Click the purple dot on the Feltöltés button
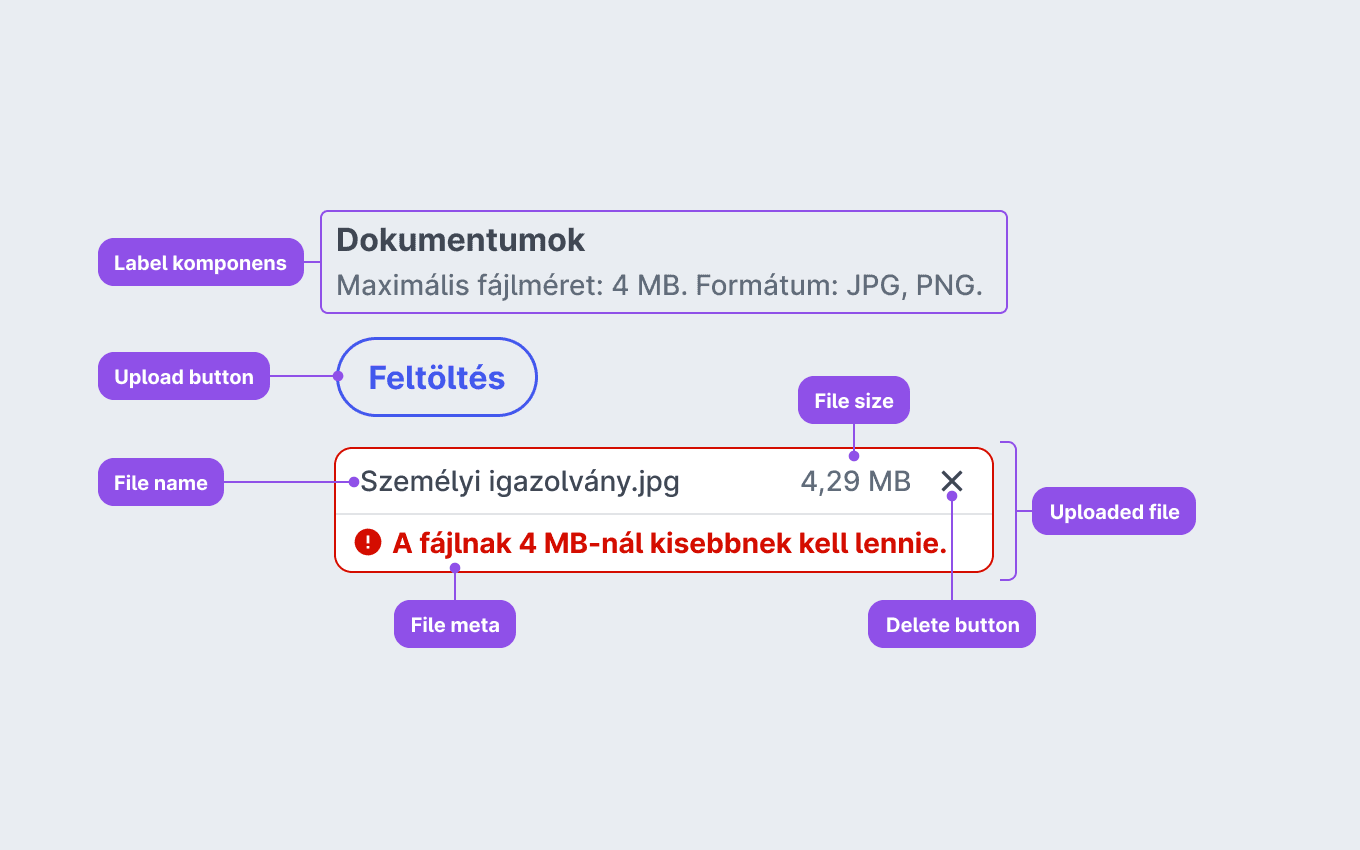 coord(338,377)
